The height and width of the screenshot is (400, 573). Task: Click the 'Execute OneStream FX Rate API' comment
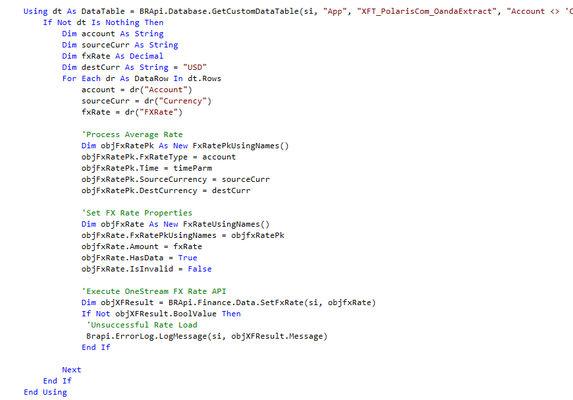153,292
